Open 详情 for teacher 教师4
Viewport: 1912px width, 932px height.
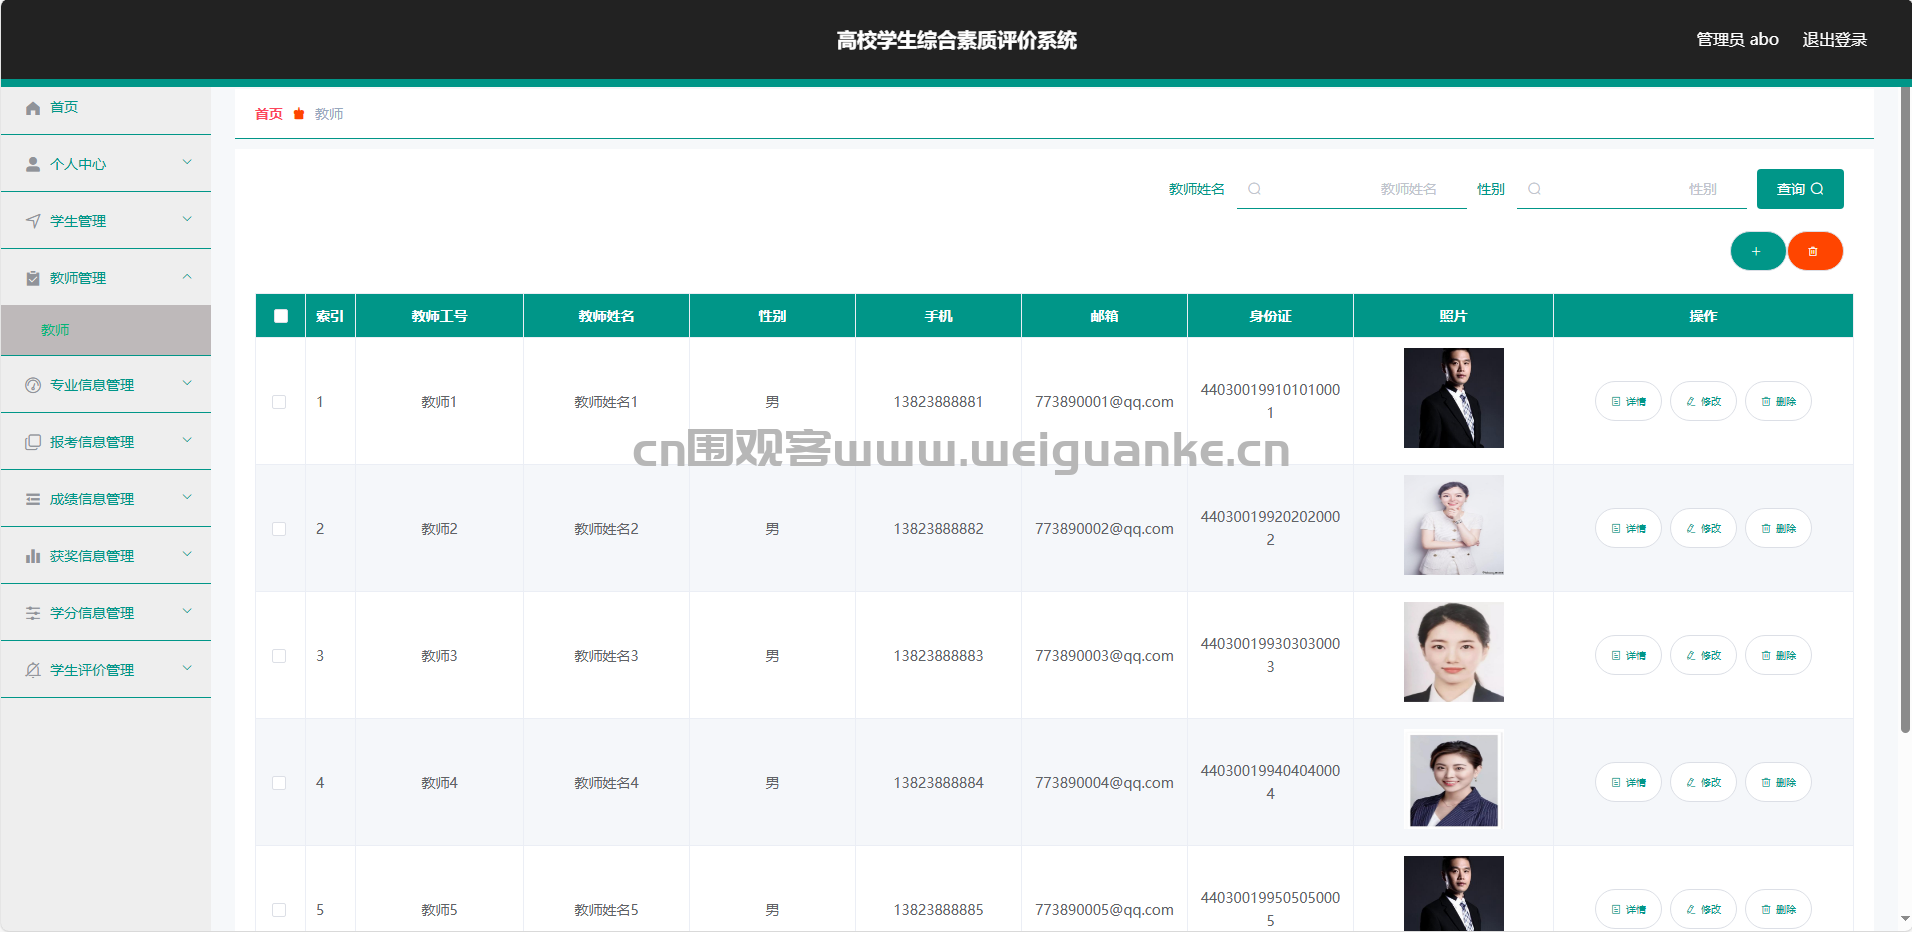(x=1628, y=782)
